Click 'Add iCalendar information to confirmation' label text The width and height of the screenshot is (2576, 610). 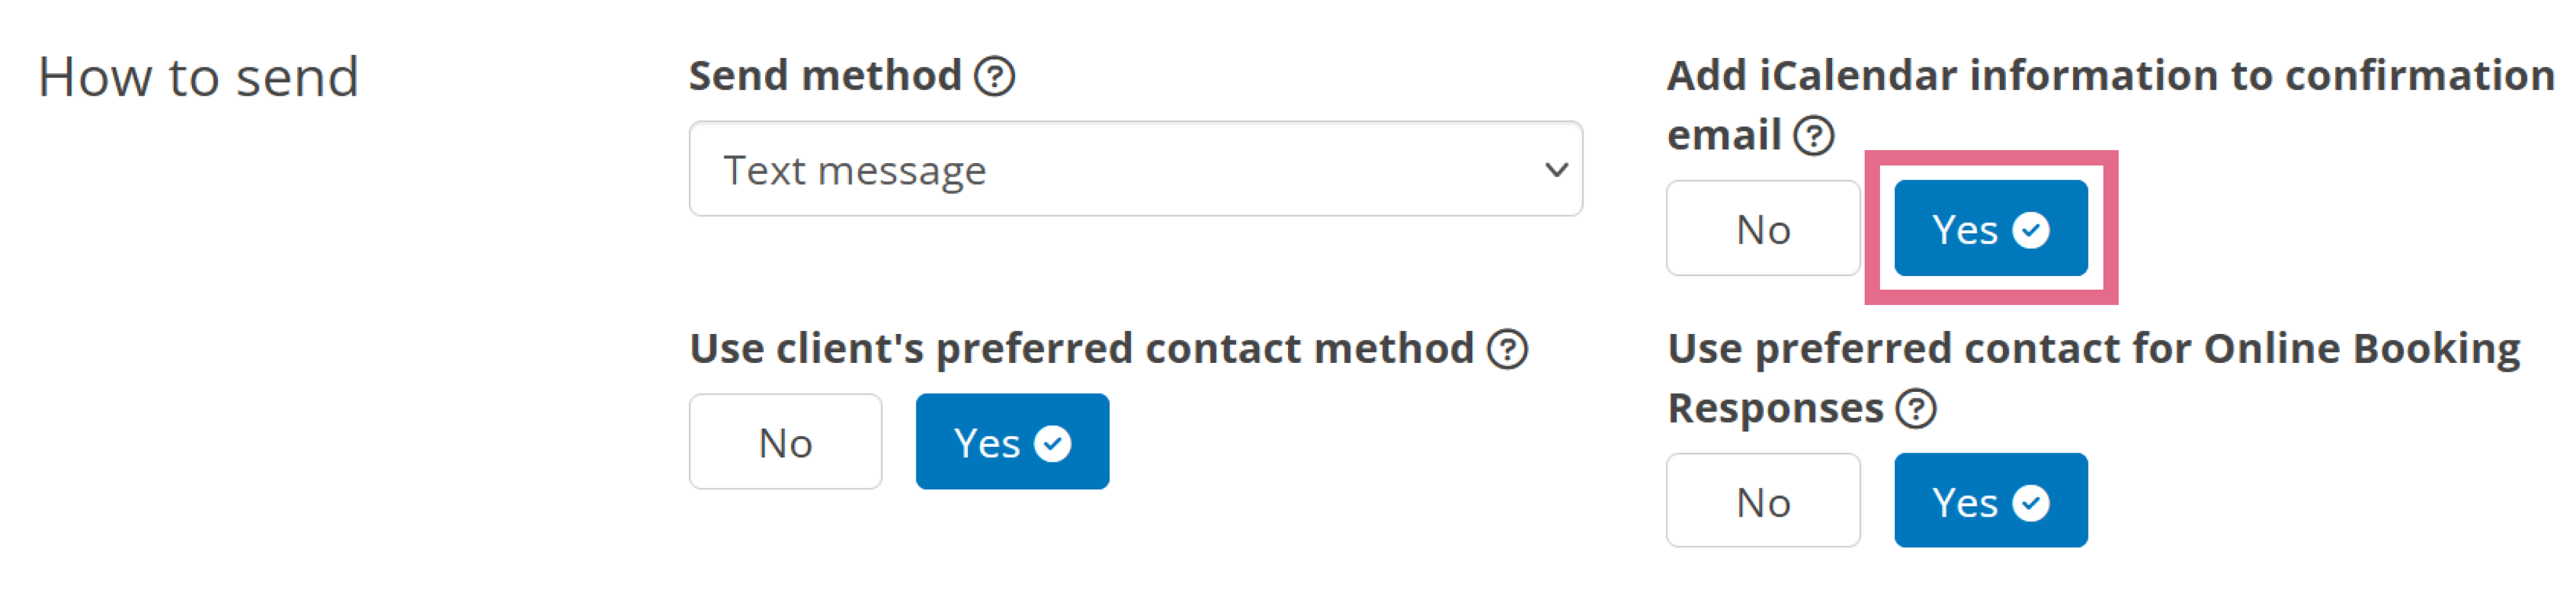2110,76
